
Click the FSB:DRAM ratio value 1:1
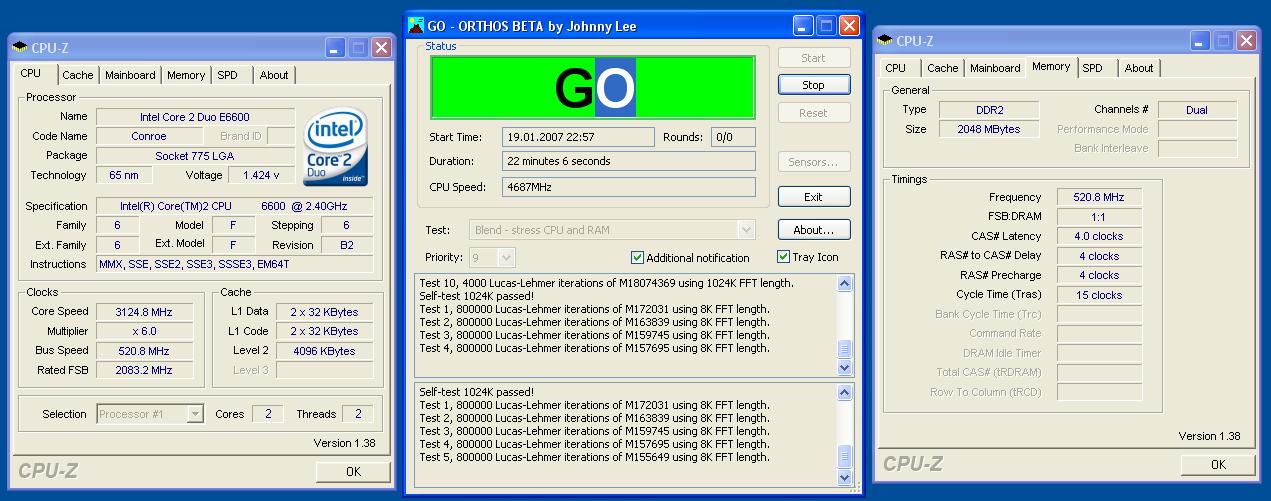click(x=1099, y=217)
